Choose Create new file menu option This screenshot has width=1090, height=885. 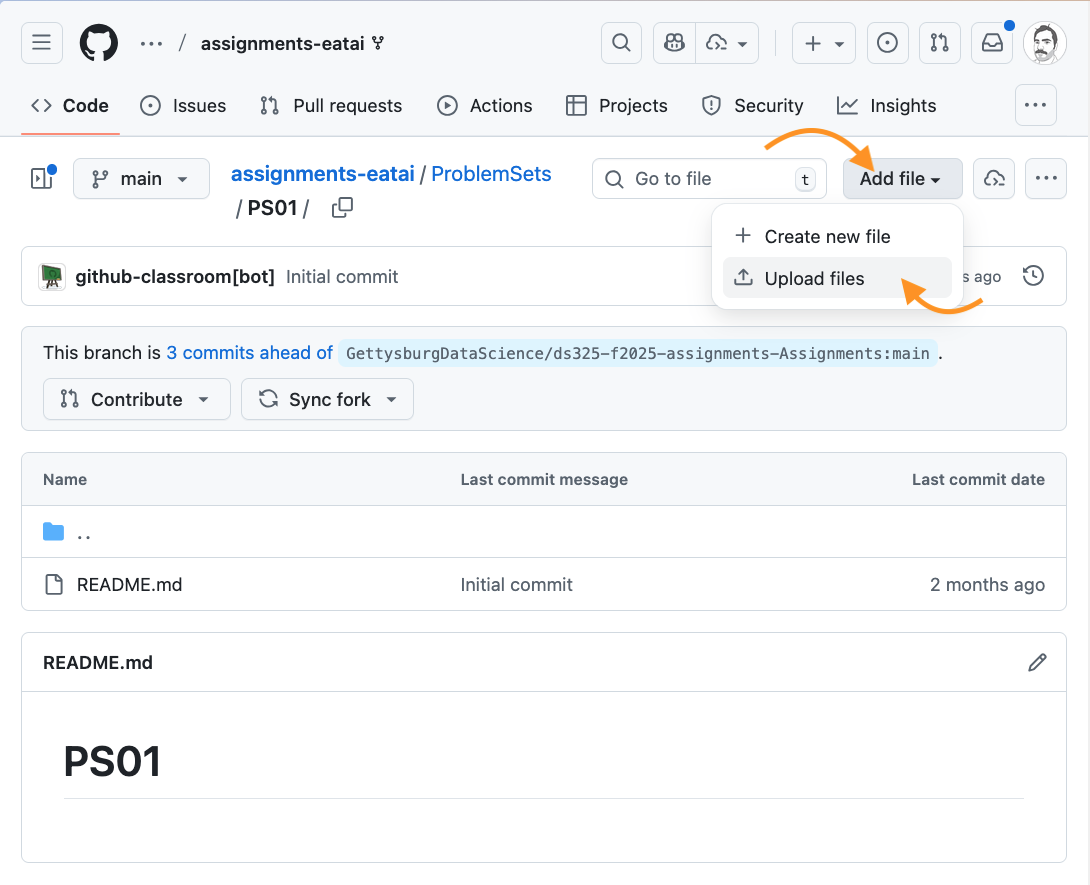pyautogui.click(x=826, y=237)
